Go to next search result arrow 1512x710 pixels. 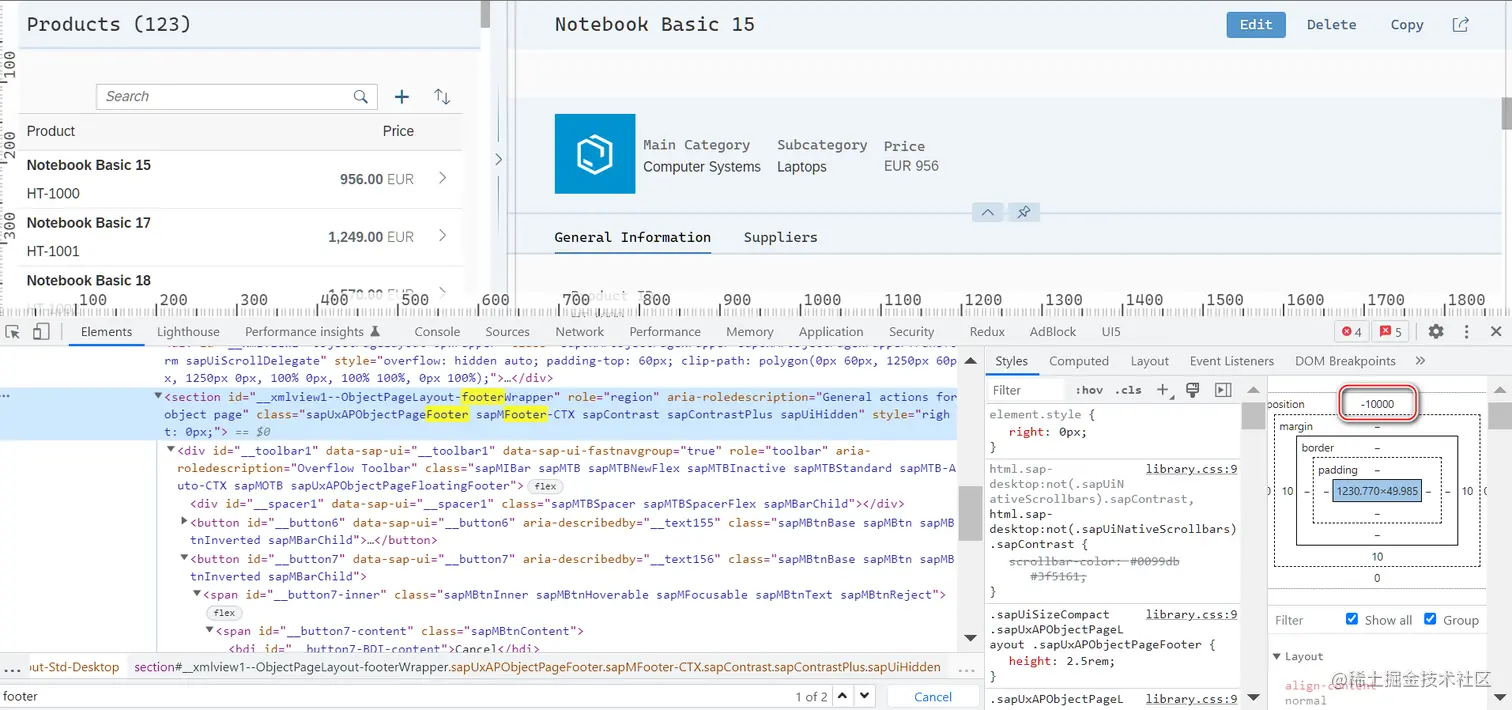(x=867, y=696)
